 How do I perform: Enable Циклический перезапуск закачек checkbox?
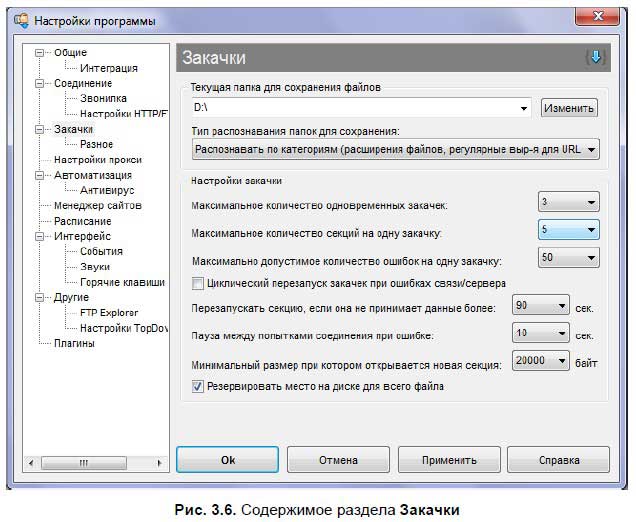pos(197,283)
